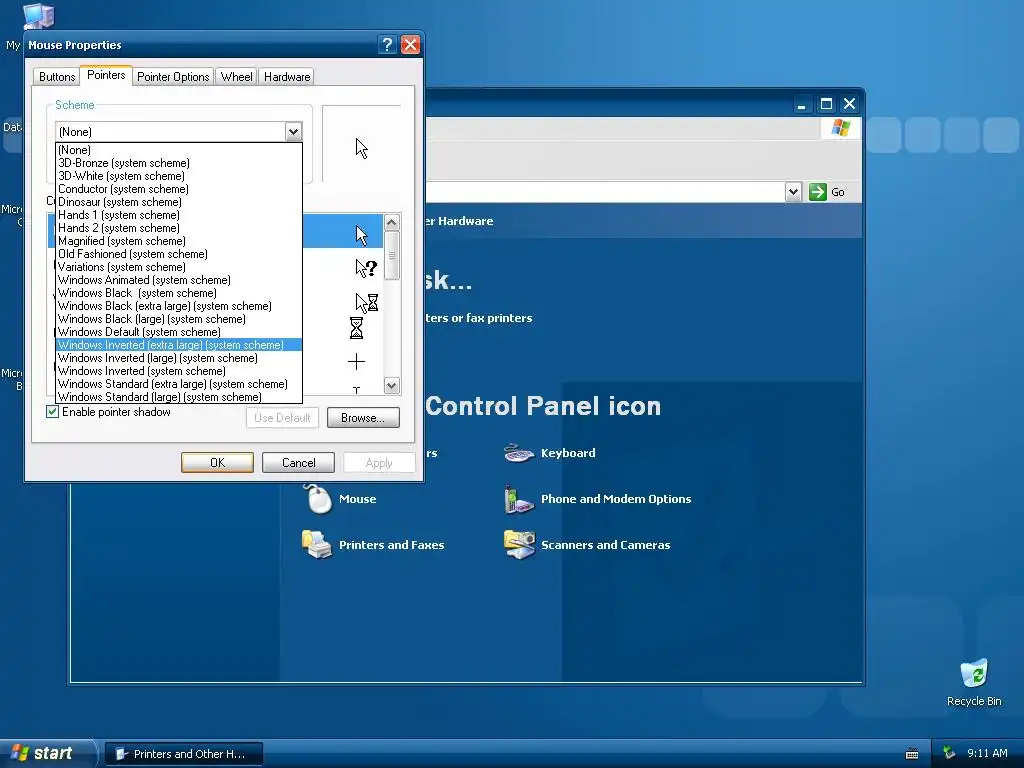
Task: Choose Dinosaur (system scheme)
Action: 179,202
